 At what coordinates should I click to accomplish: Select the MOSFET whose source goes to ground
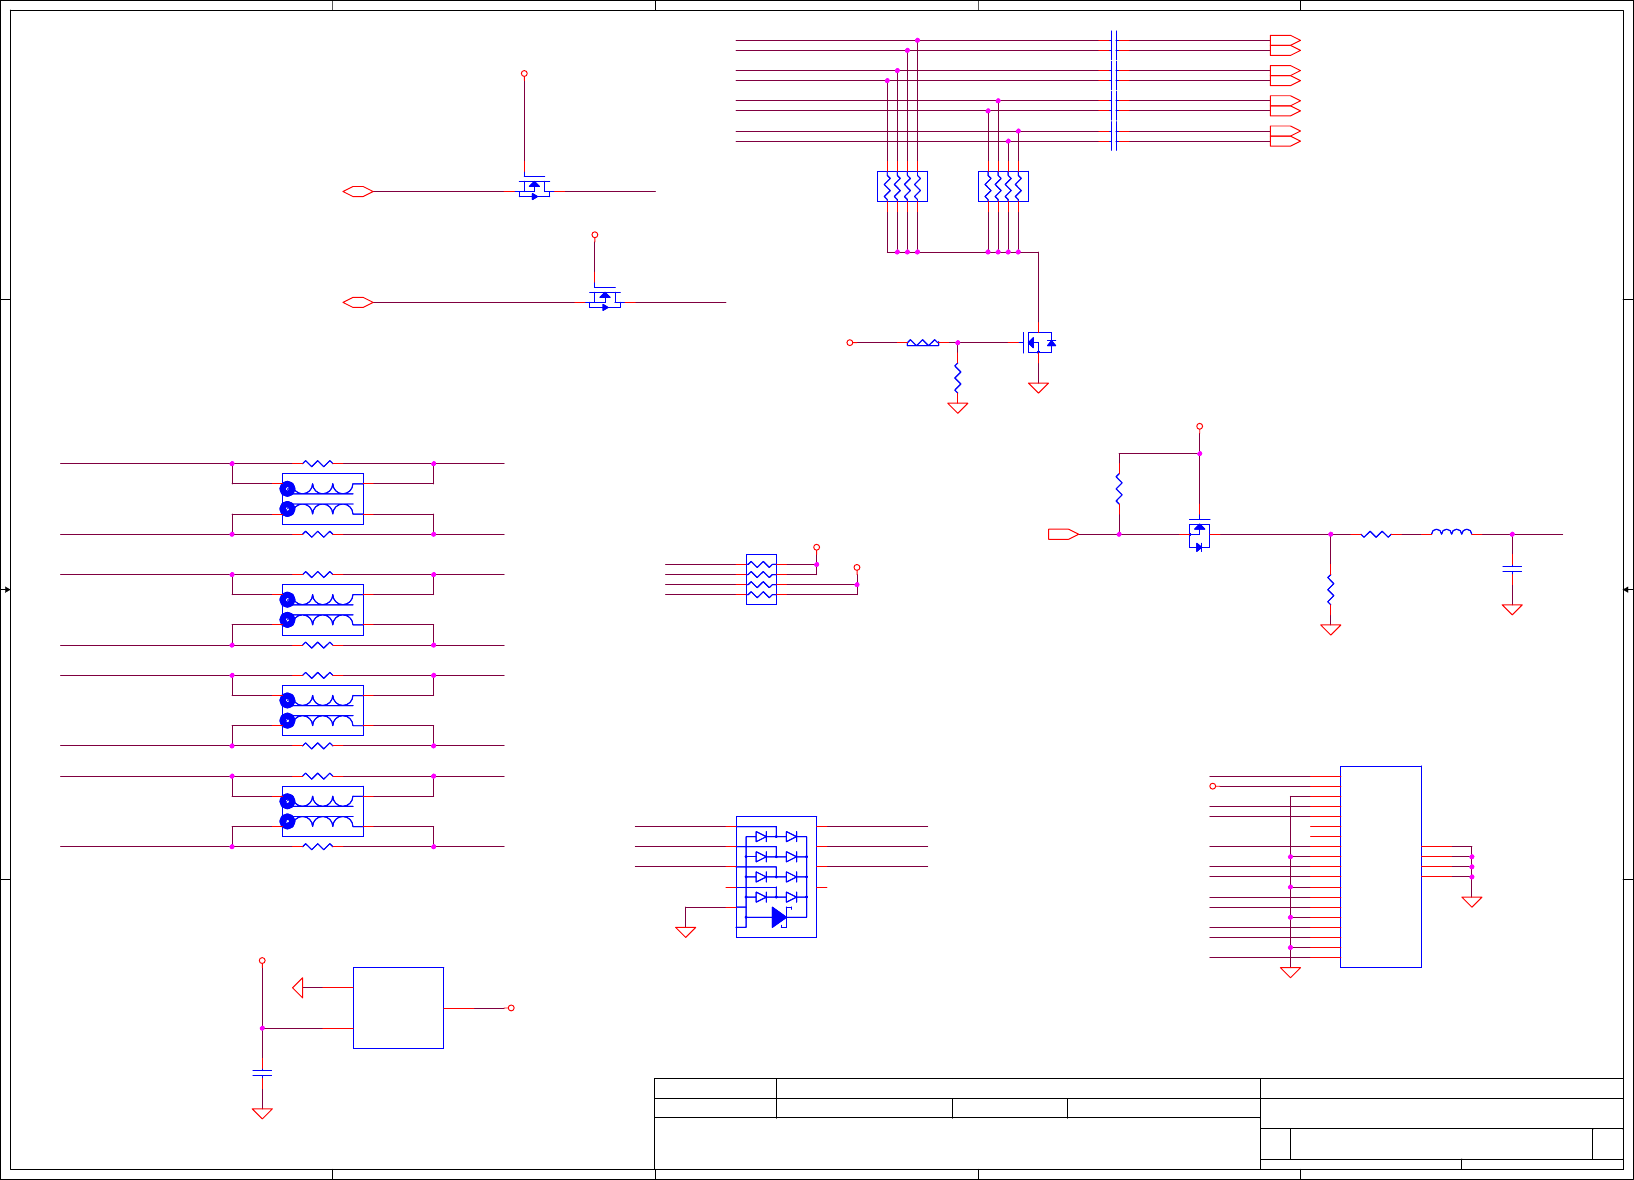[x=1040, y=343]
